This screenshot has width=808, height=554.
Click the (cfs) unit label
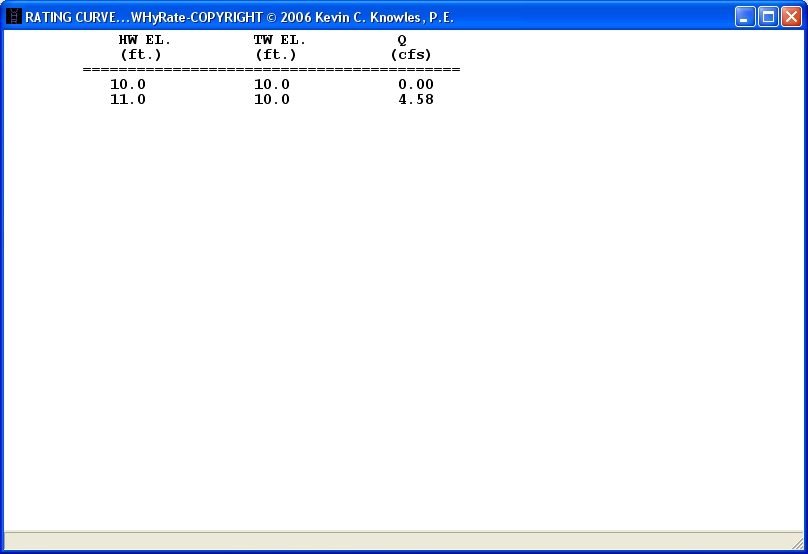click(411, 55)
